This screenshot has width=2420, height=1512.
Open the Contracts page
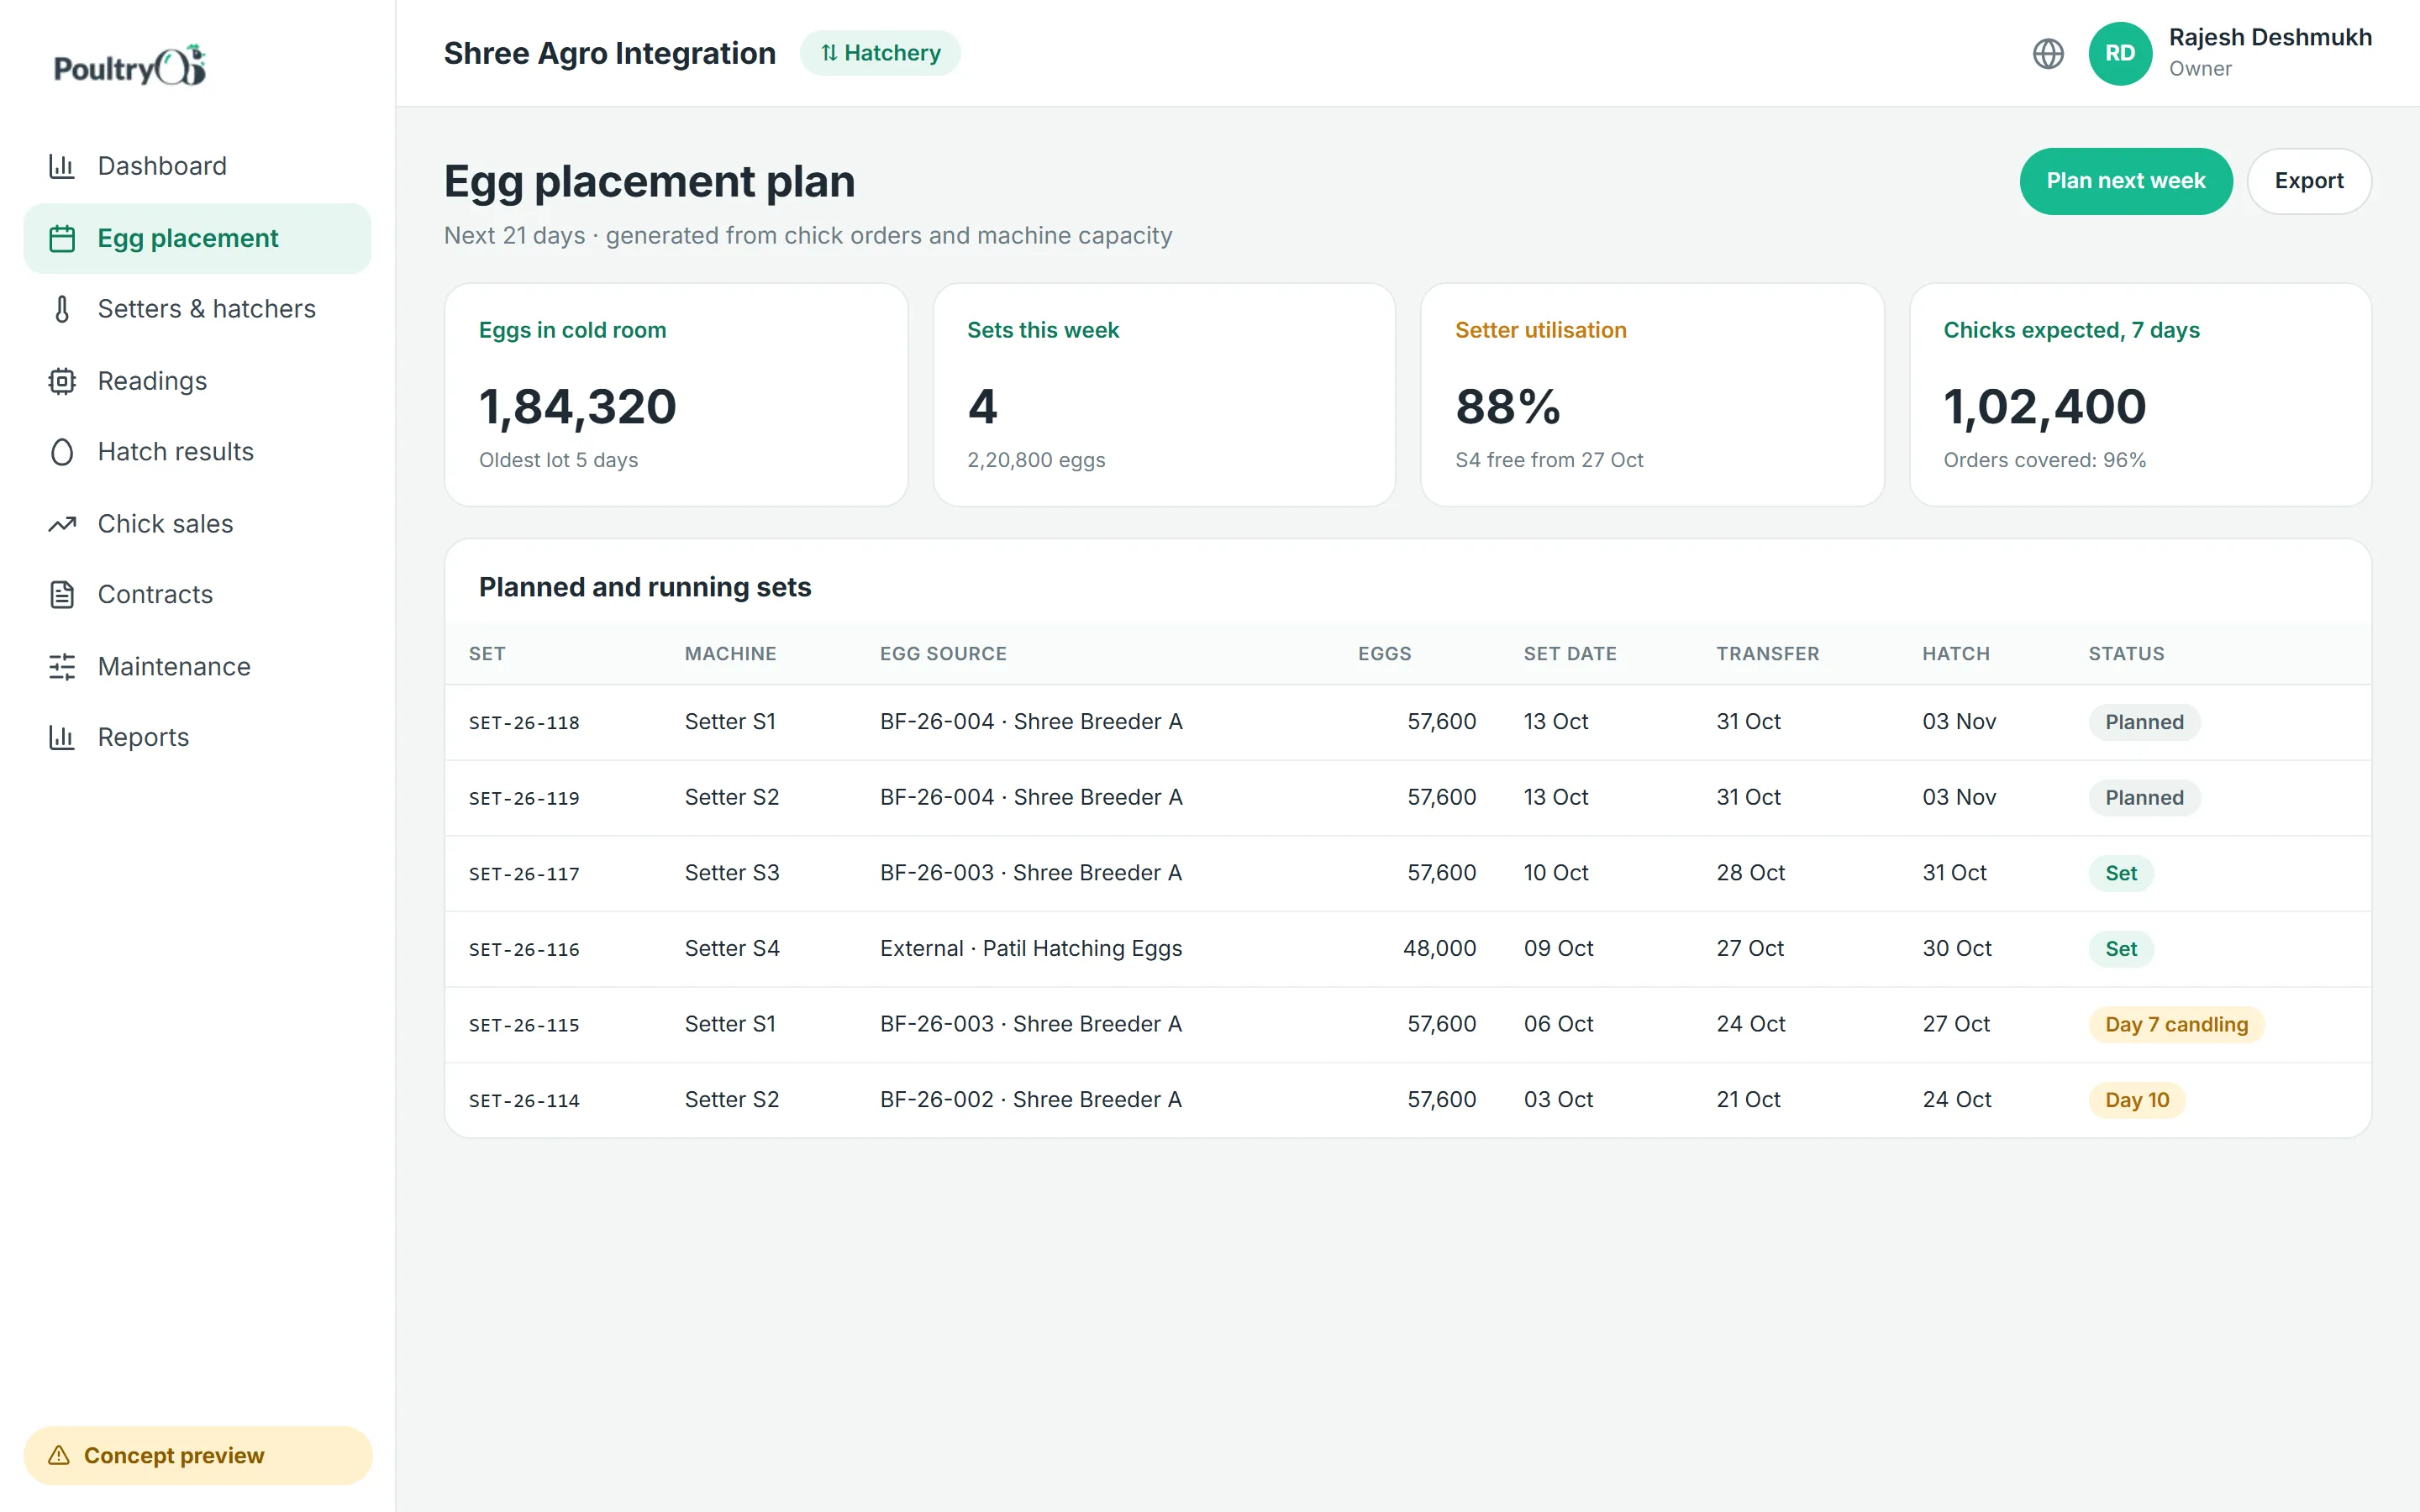click(197, 595)
